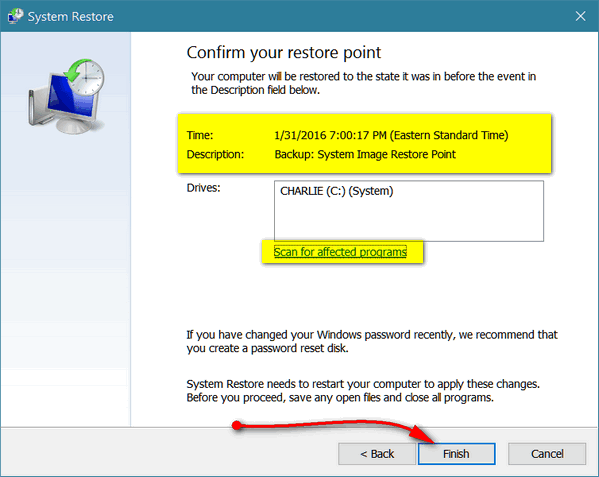Click the restore point Time value

[x=391, y=135]
